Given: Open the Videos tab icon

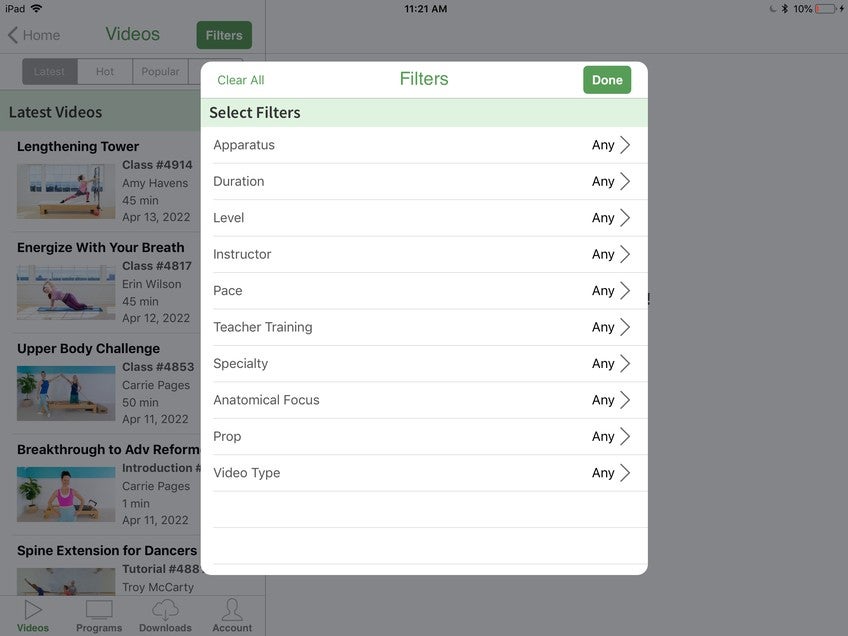Looking at the screenshot, I should [x=33, y=609].
